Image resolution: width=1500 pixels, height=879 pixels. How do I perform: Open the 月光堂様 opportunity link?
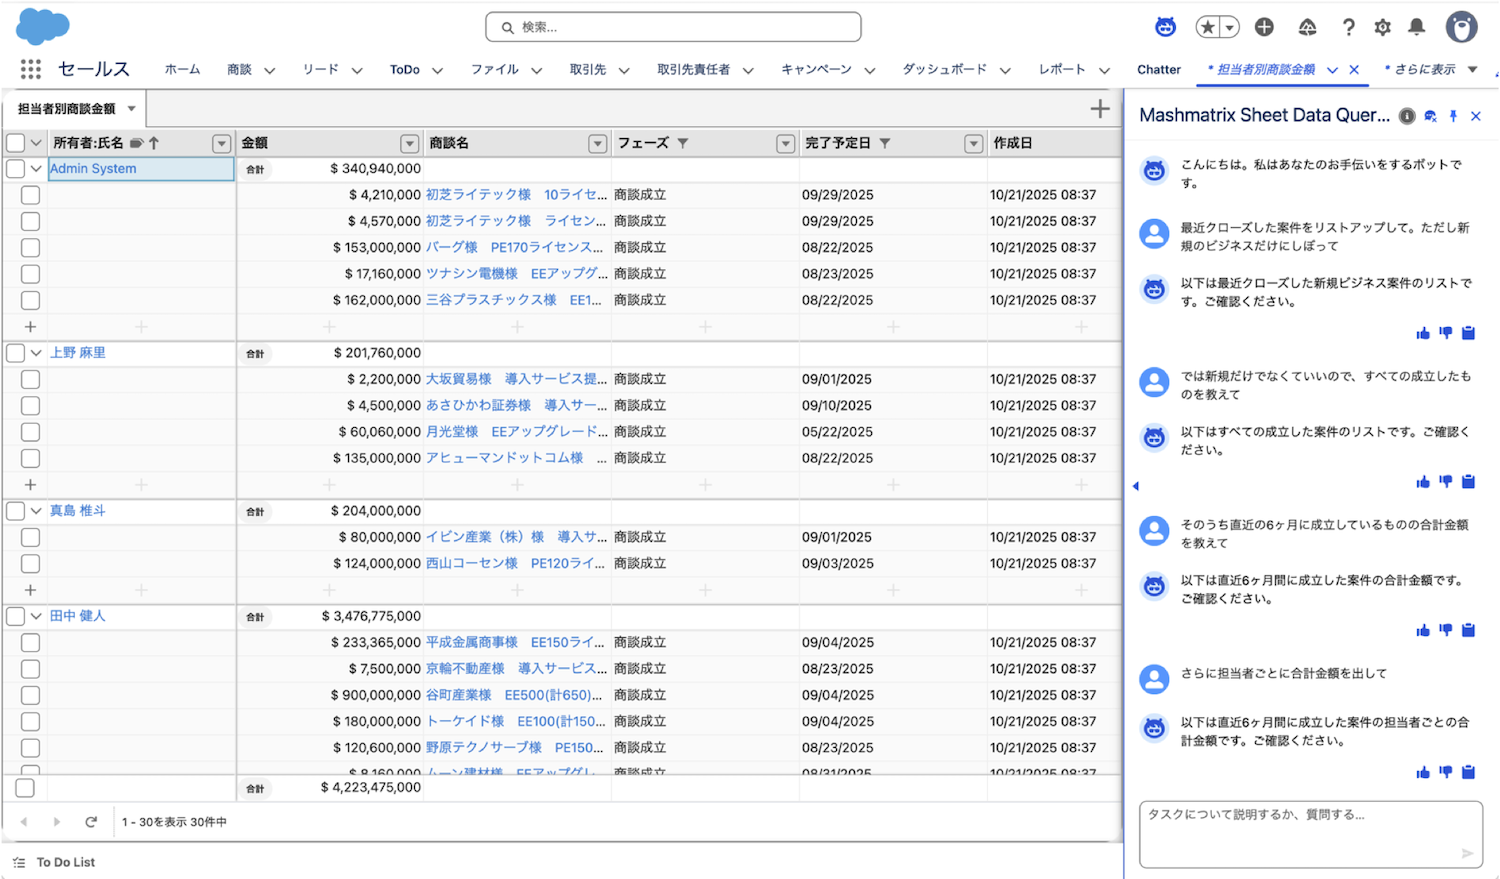tap(452, 432)
